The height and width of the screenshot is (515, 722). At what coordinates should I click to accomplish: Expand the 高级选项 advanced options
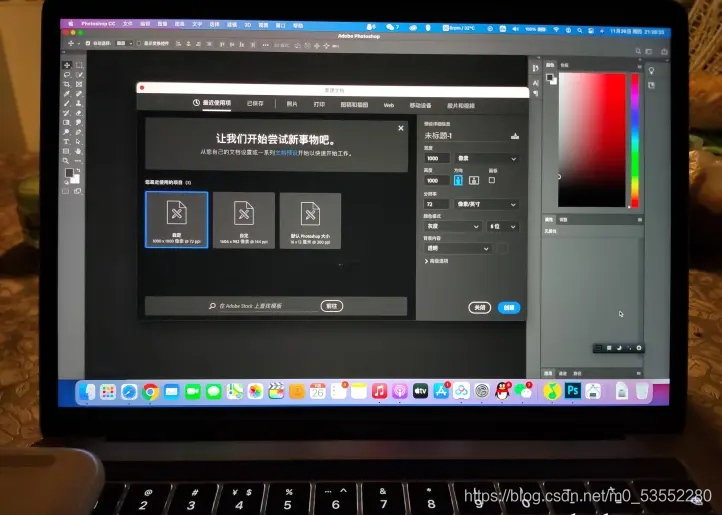(x=436, y=261)
